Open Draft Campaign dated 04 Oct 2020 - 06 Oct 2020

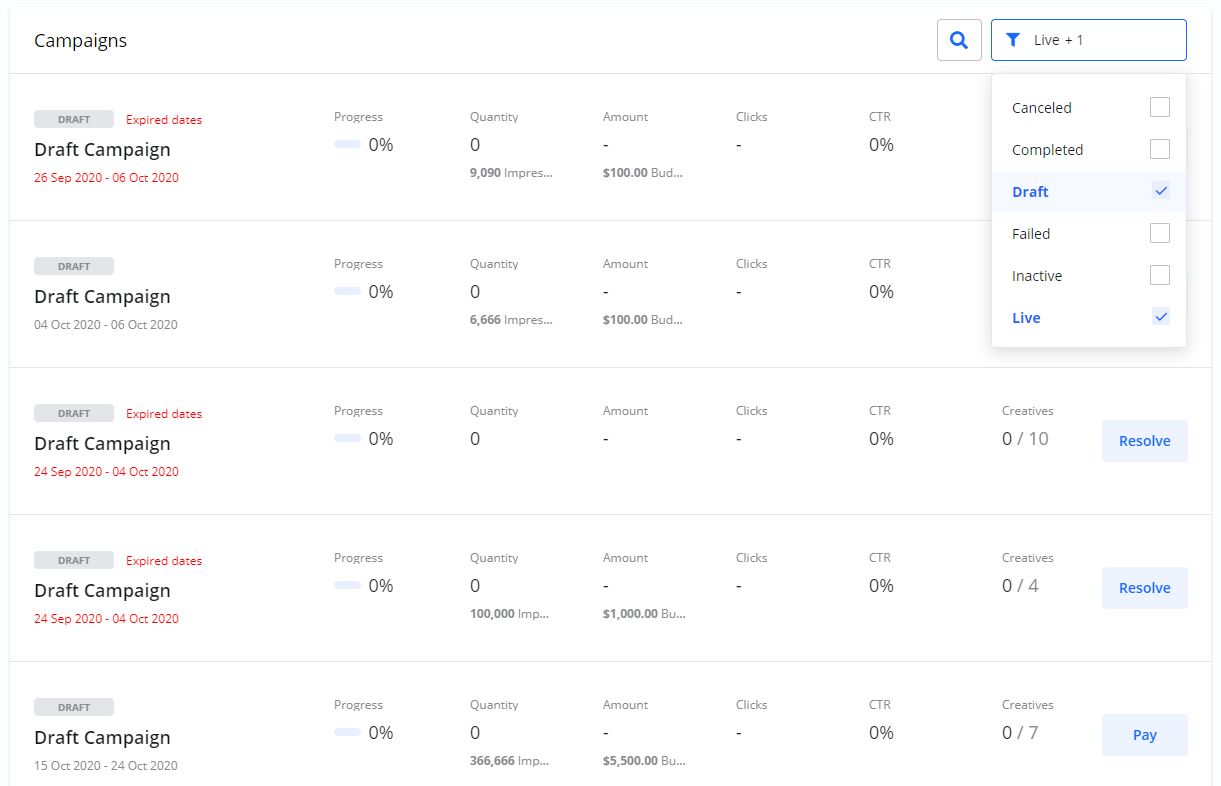pyautogui.click(x=102, y=297)
